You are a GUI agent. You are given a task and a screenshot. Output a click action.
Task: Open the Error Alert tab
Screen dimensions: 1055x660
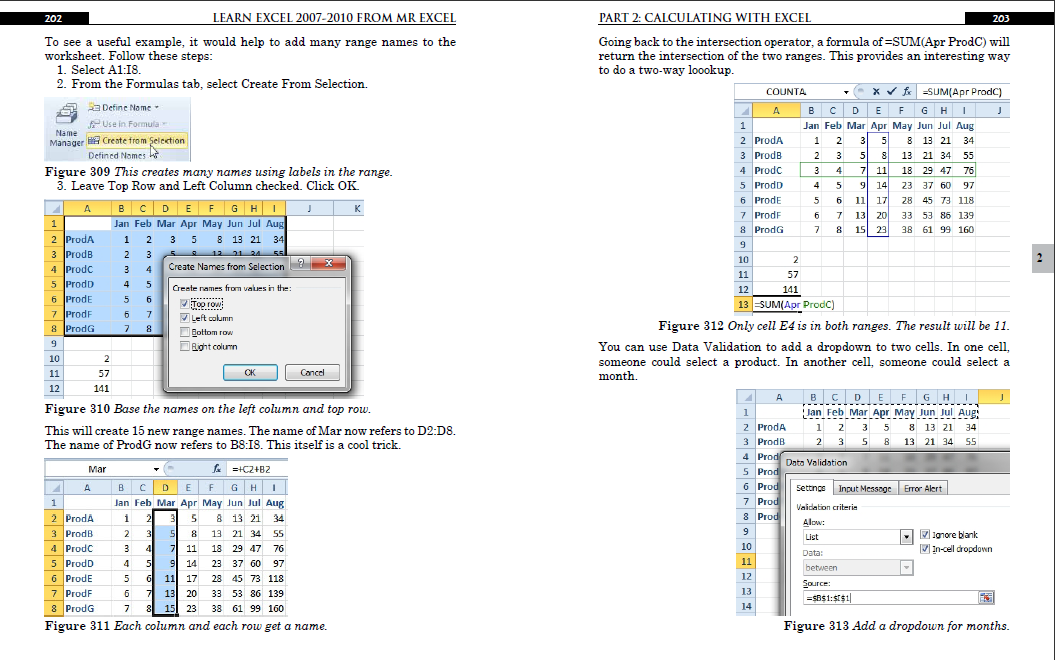pos(923,488)
